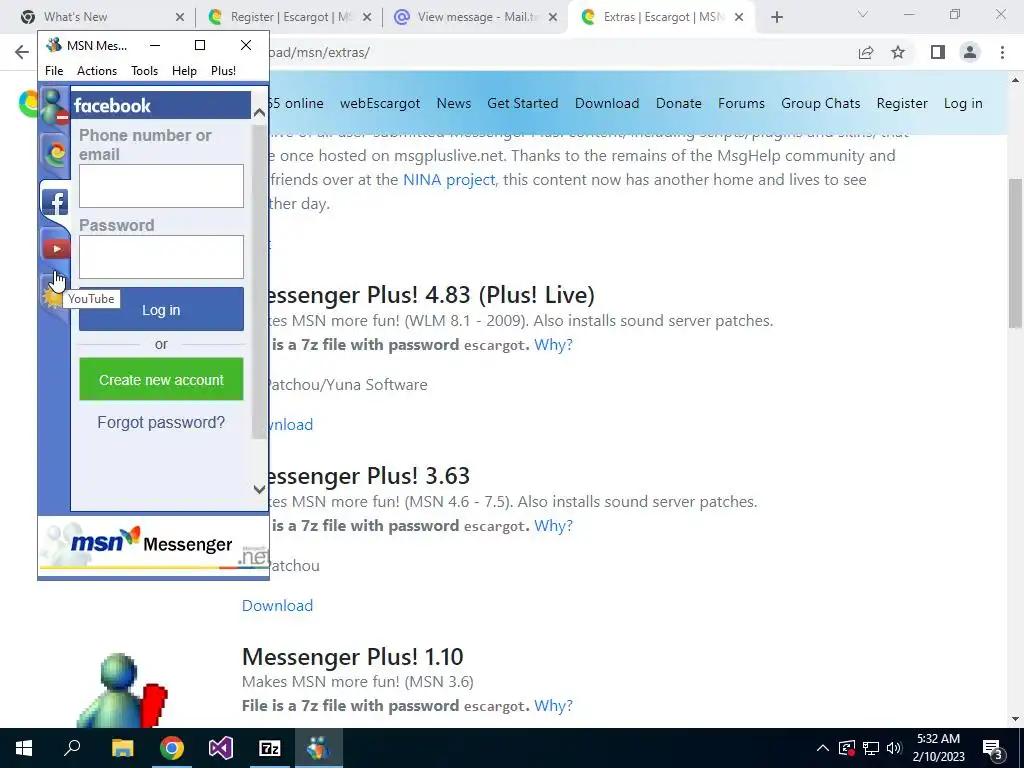This screenshot has height=768, width=1024.
Task: Open the Plus! menu in MSN
Action: (223, 71)
